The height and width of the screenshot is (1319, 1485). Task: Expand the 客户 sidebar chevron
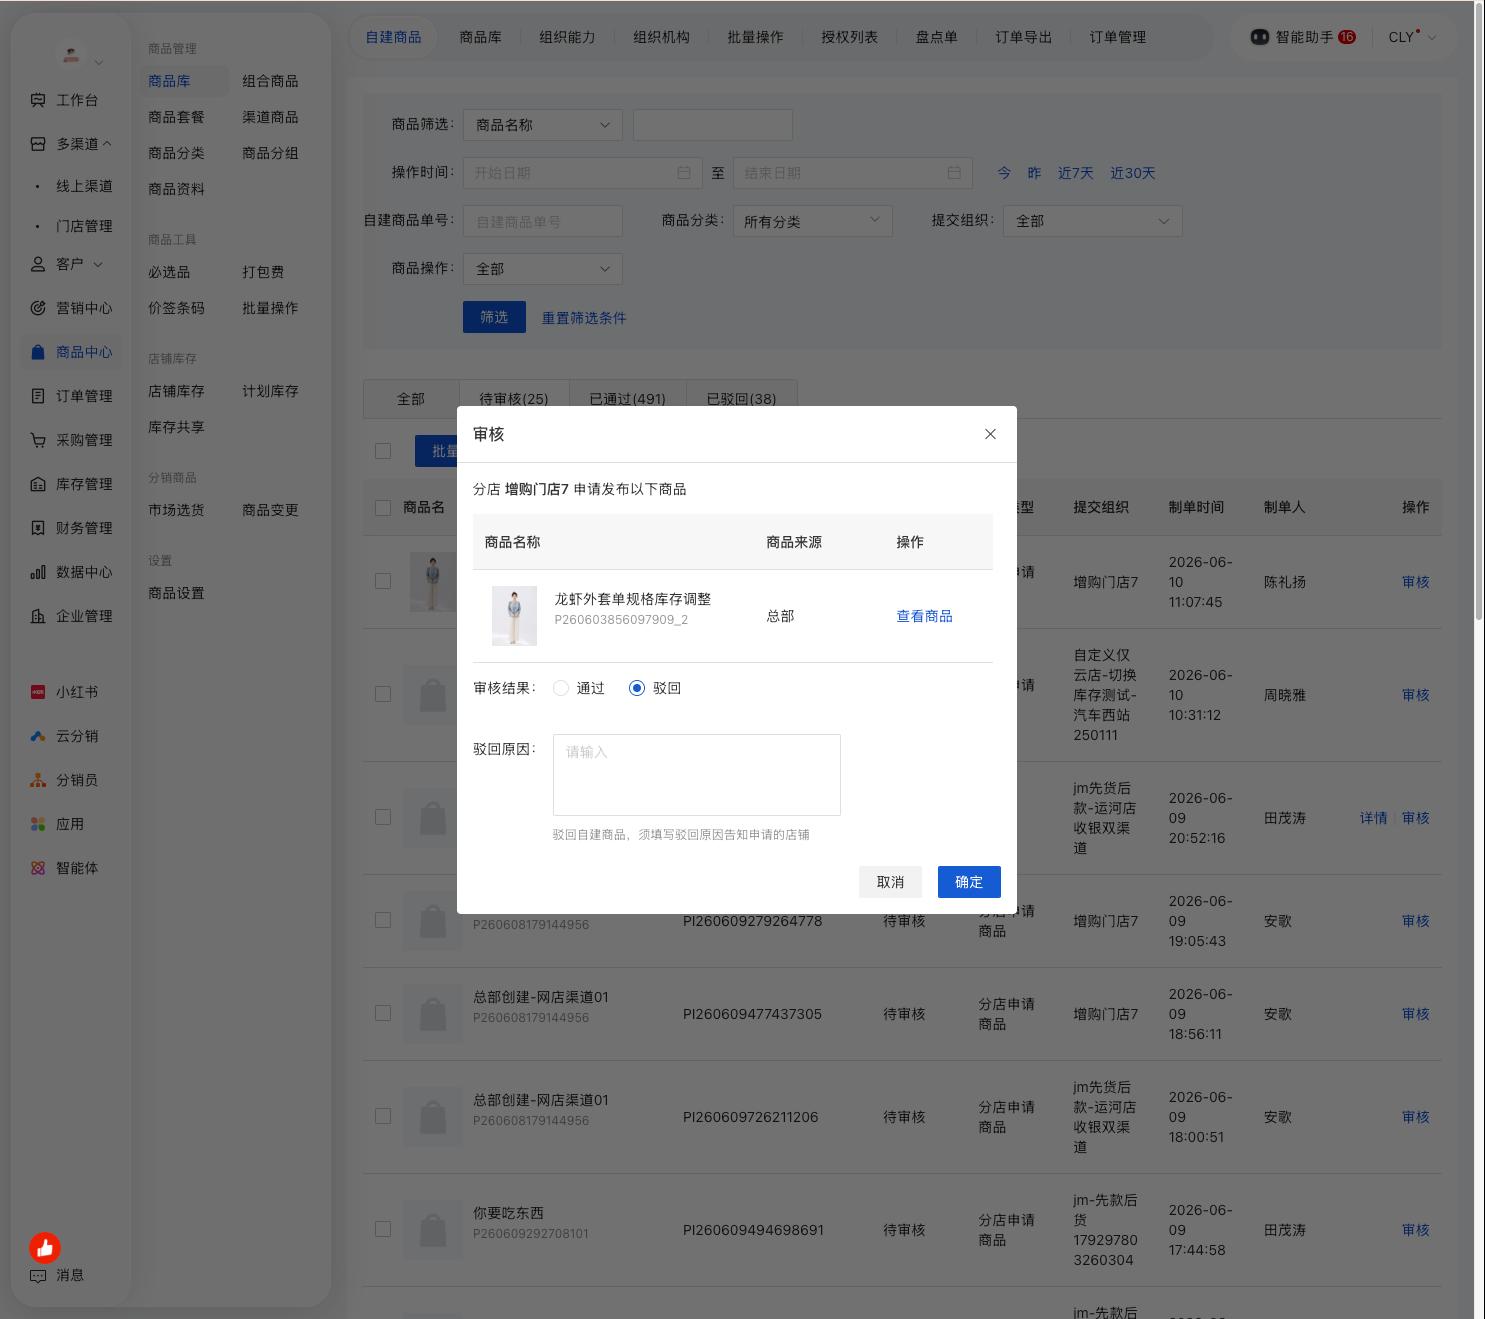click(x=98, y=264)
